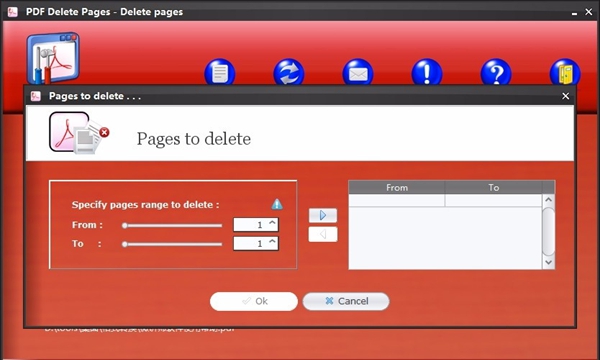The image size is (600, 360).
Task: Click the PDF Delete Pages title bar icon
Action: click(x=13, y=12)
